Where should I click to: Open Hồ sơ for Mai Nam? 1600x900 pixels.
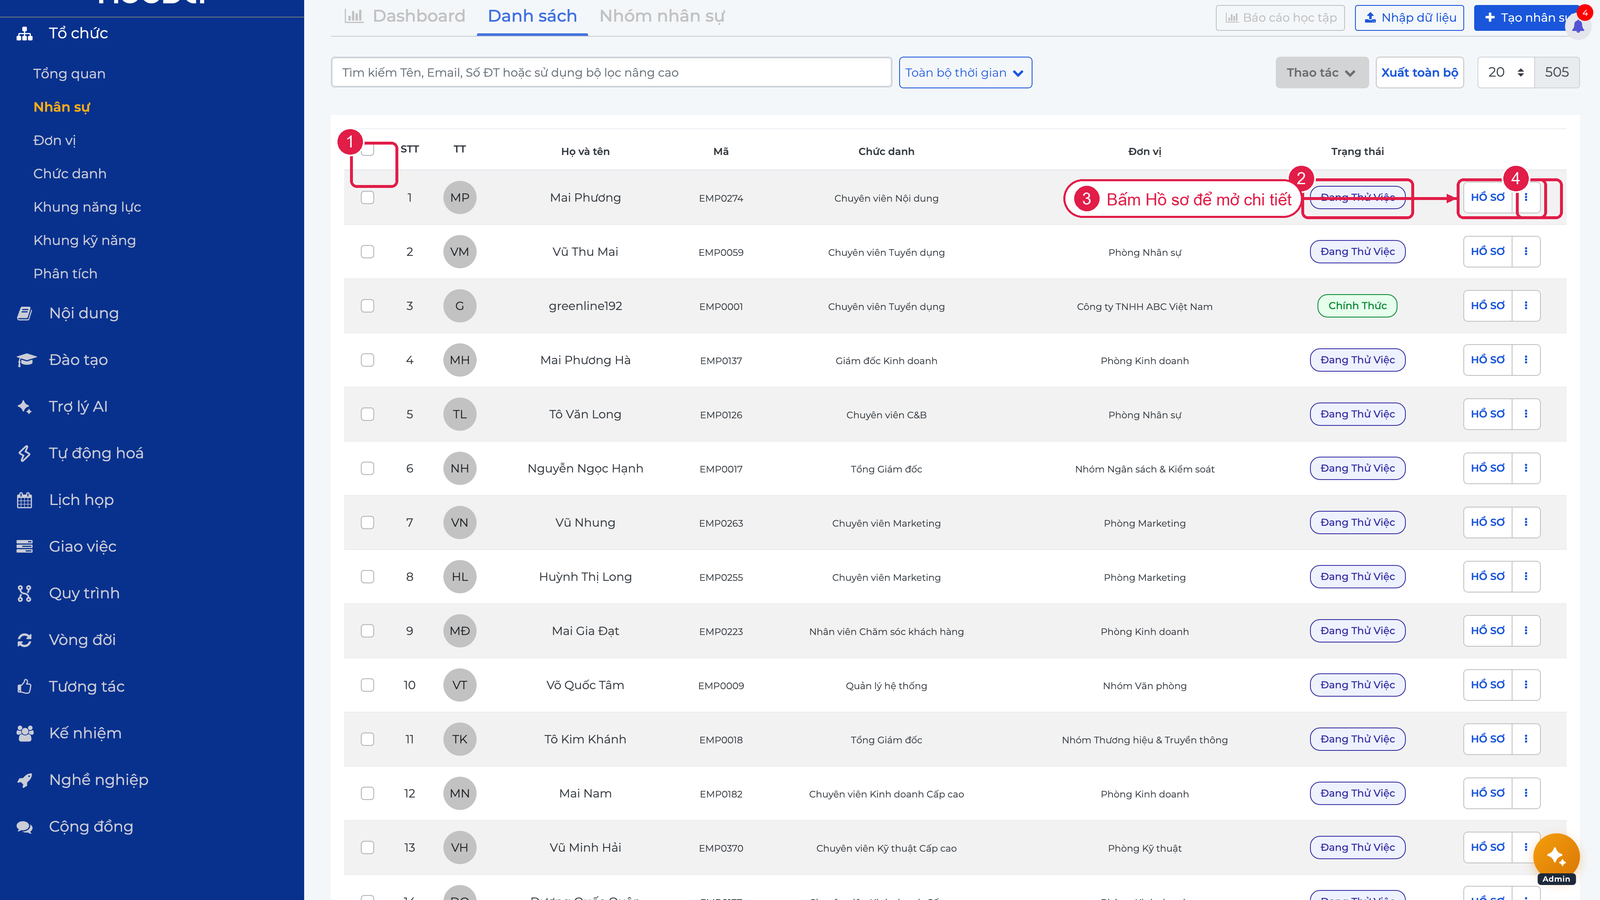[1488, 793]
